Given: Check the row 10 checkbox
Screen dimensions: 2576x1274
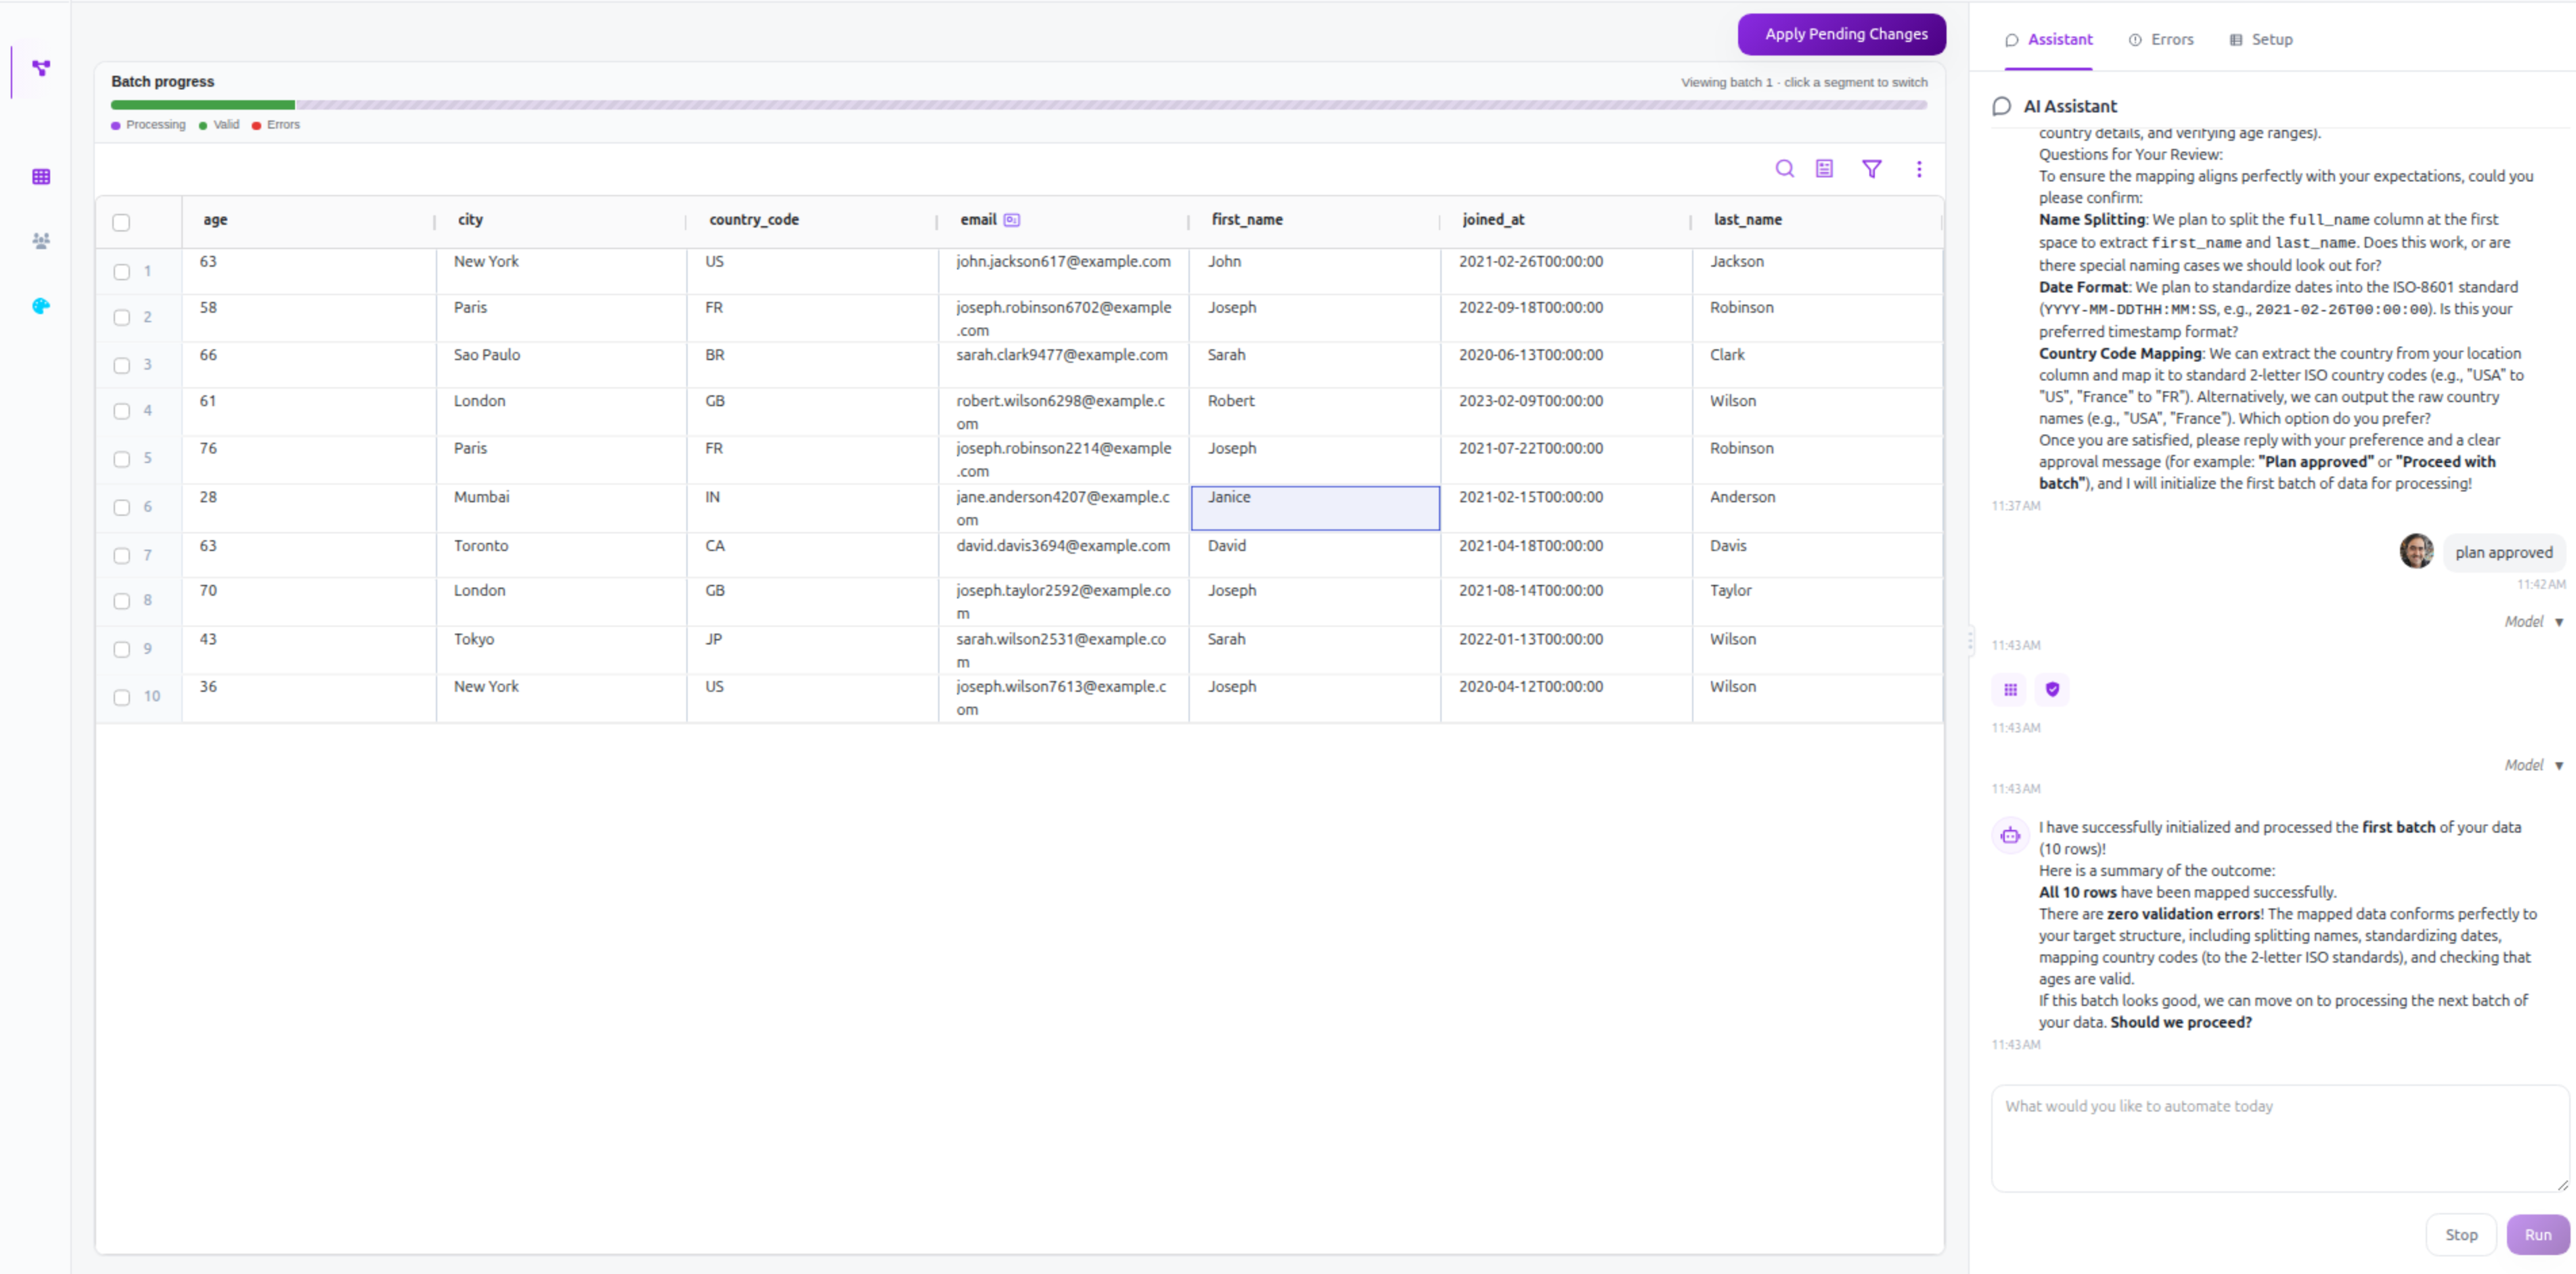Looking at the screenshot, I should pos(121,697).
